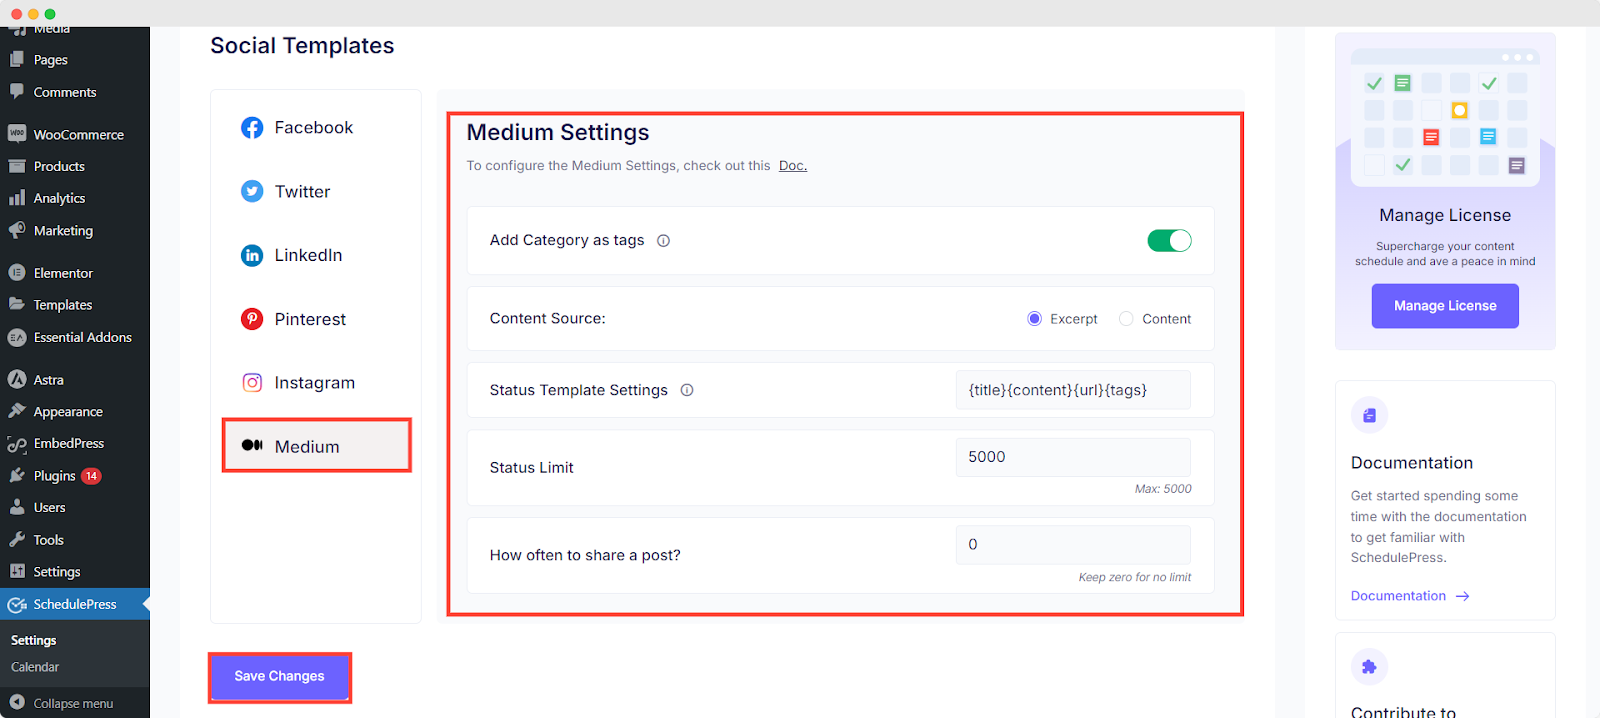Click the Pinterest logo icon
Screen dimensions: 1600x718
point(252,319)
